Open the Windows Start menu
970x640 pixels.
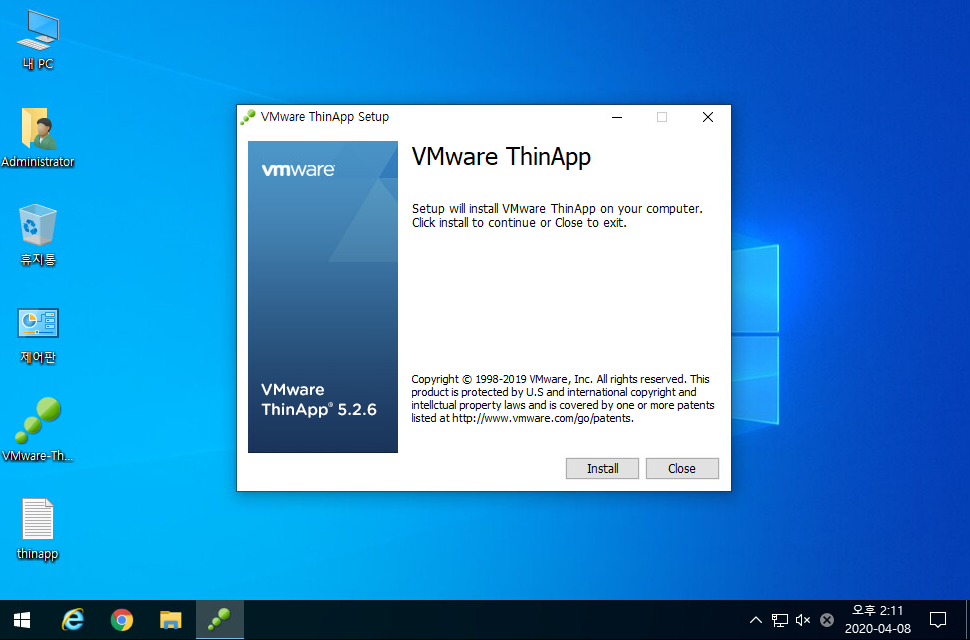(22, 620)
